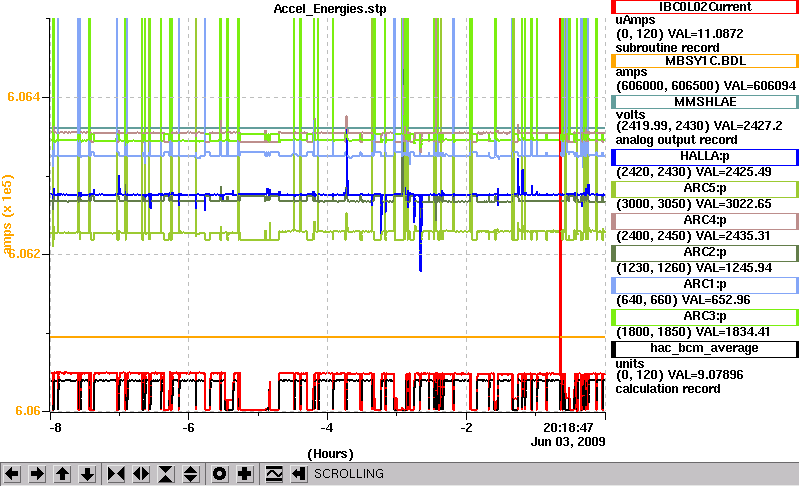
Task: Click the -2 hours X-axis tick label
Action: (466, 427)
